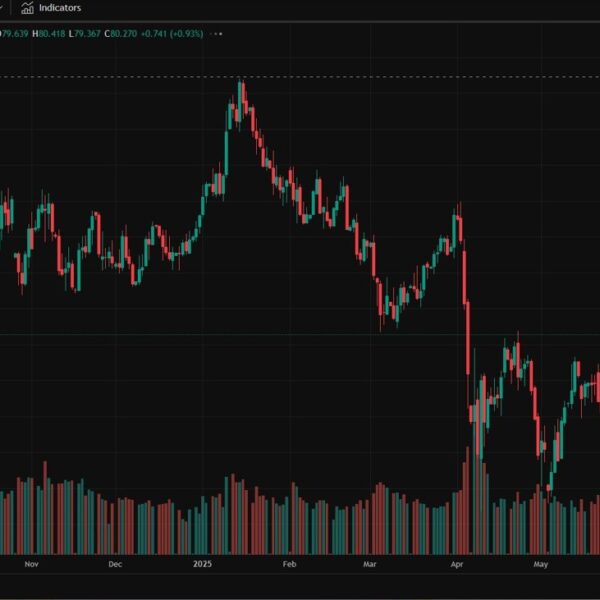Click the Indicators text label
The height and width of the screenshot is (600, 600).
pos(60,8)
